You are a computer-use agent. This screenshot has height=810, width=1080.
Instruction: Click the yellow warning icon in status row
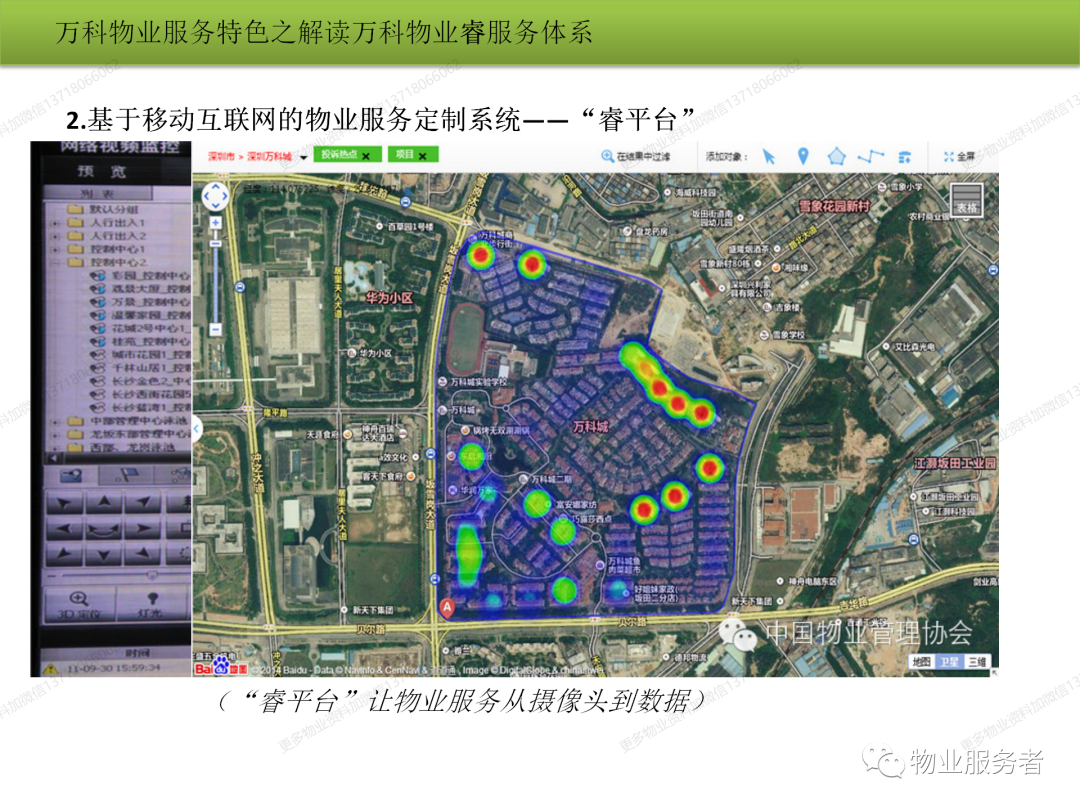(x=51, y=668)
